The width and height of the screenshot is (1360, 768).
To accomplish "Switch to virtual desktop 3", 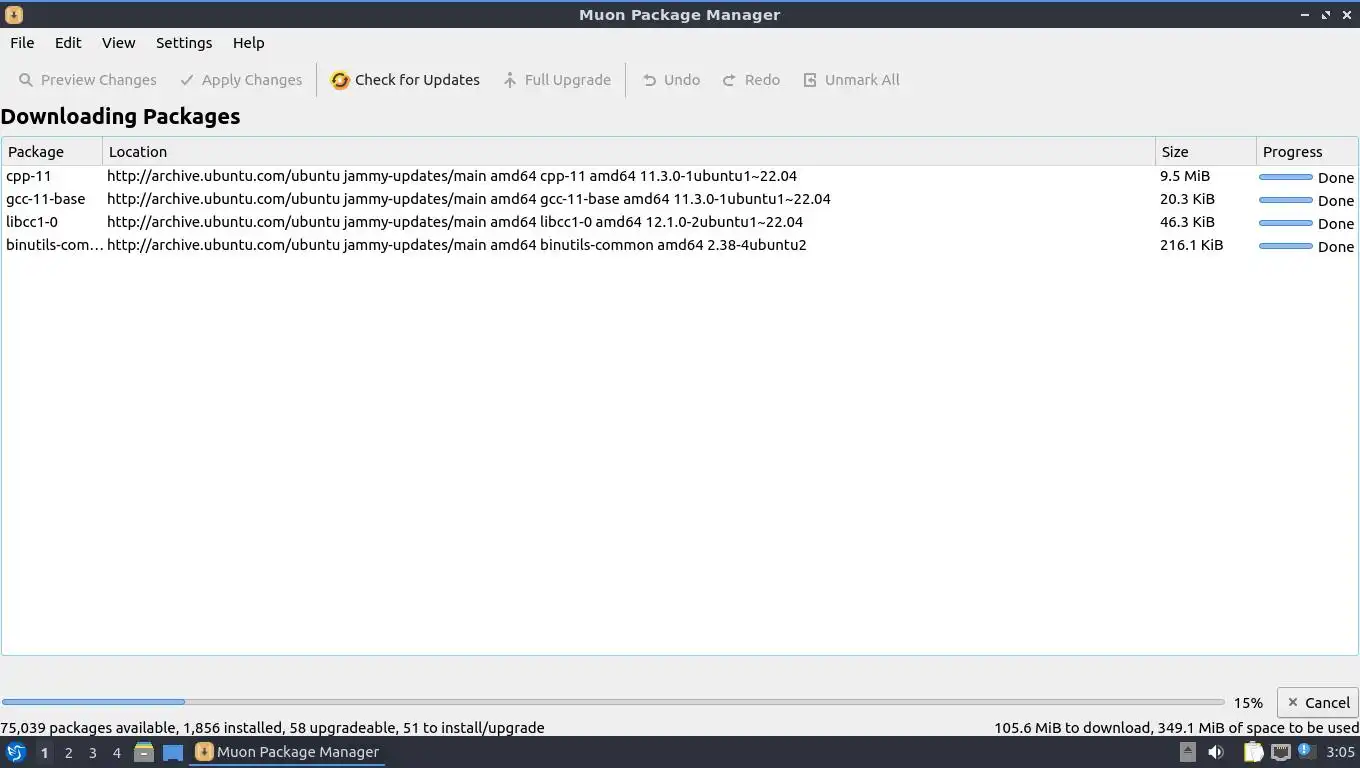I will (x=92, y=752).
